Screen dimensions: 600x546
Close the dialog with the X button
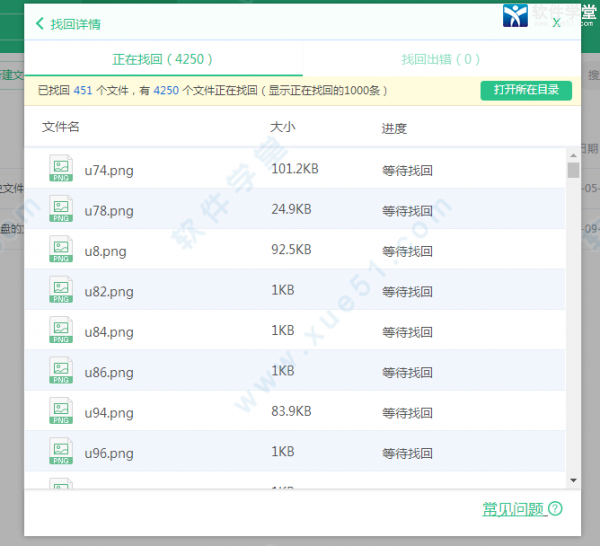(556, 23)
